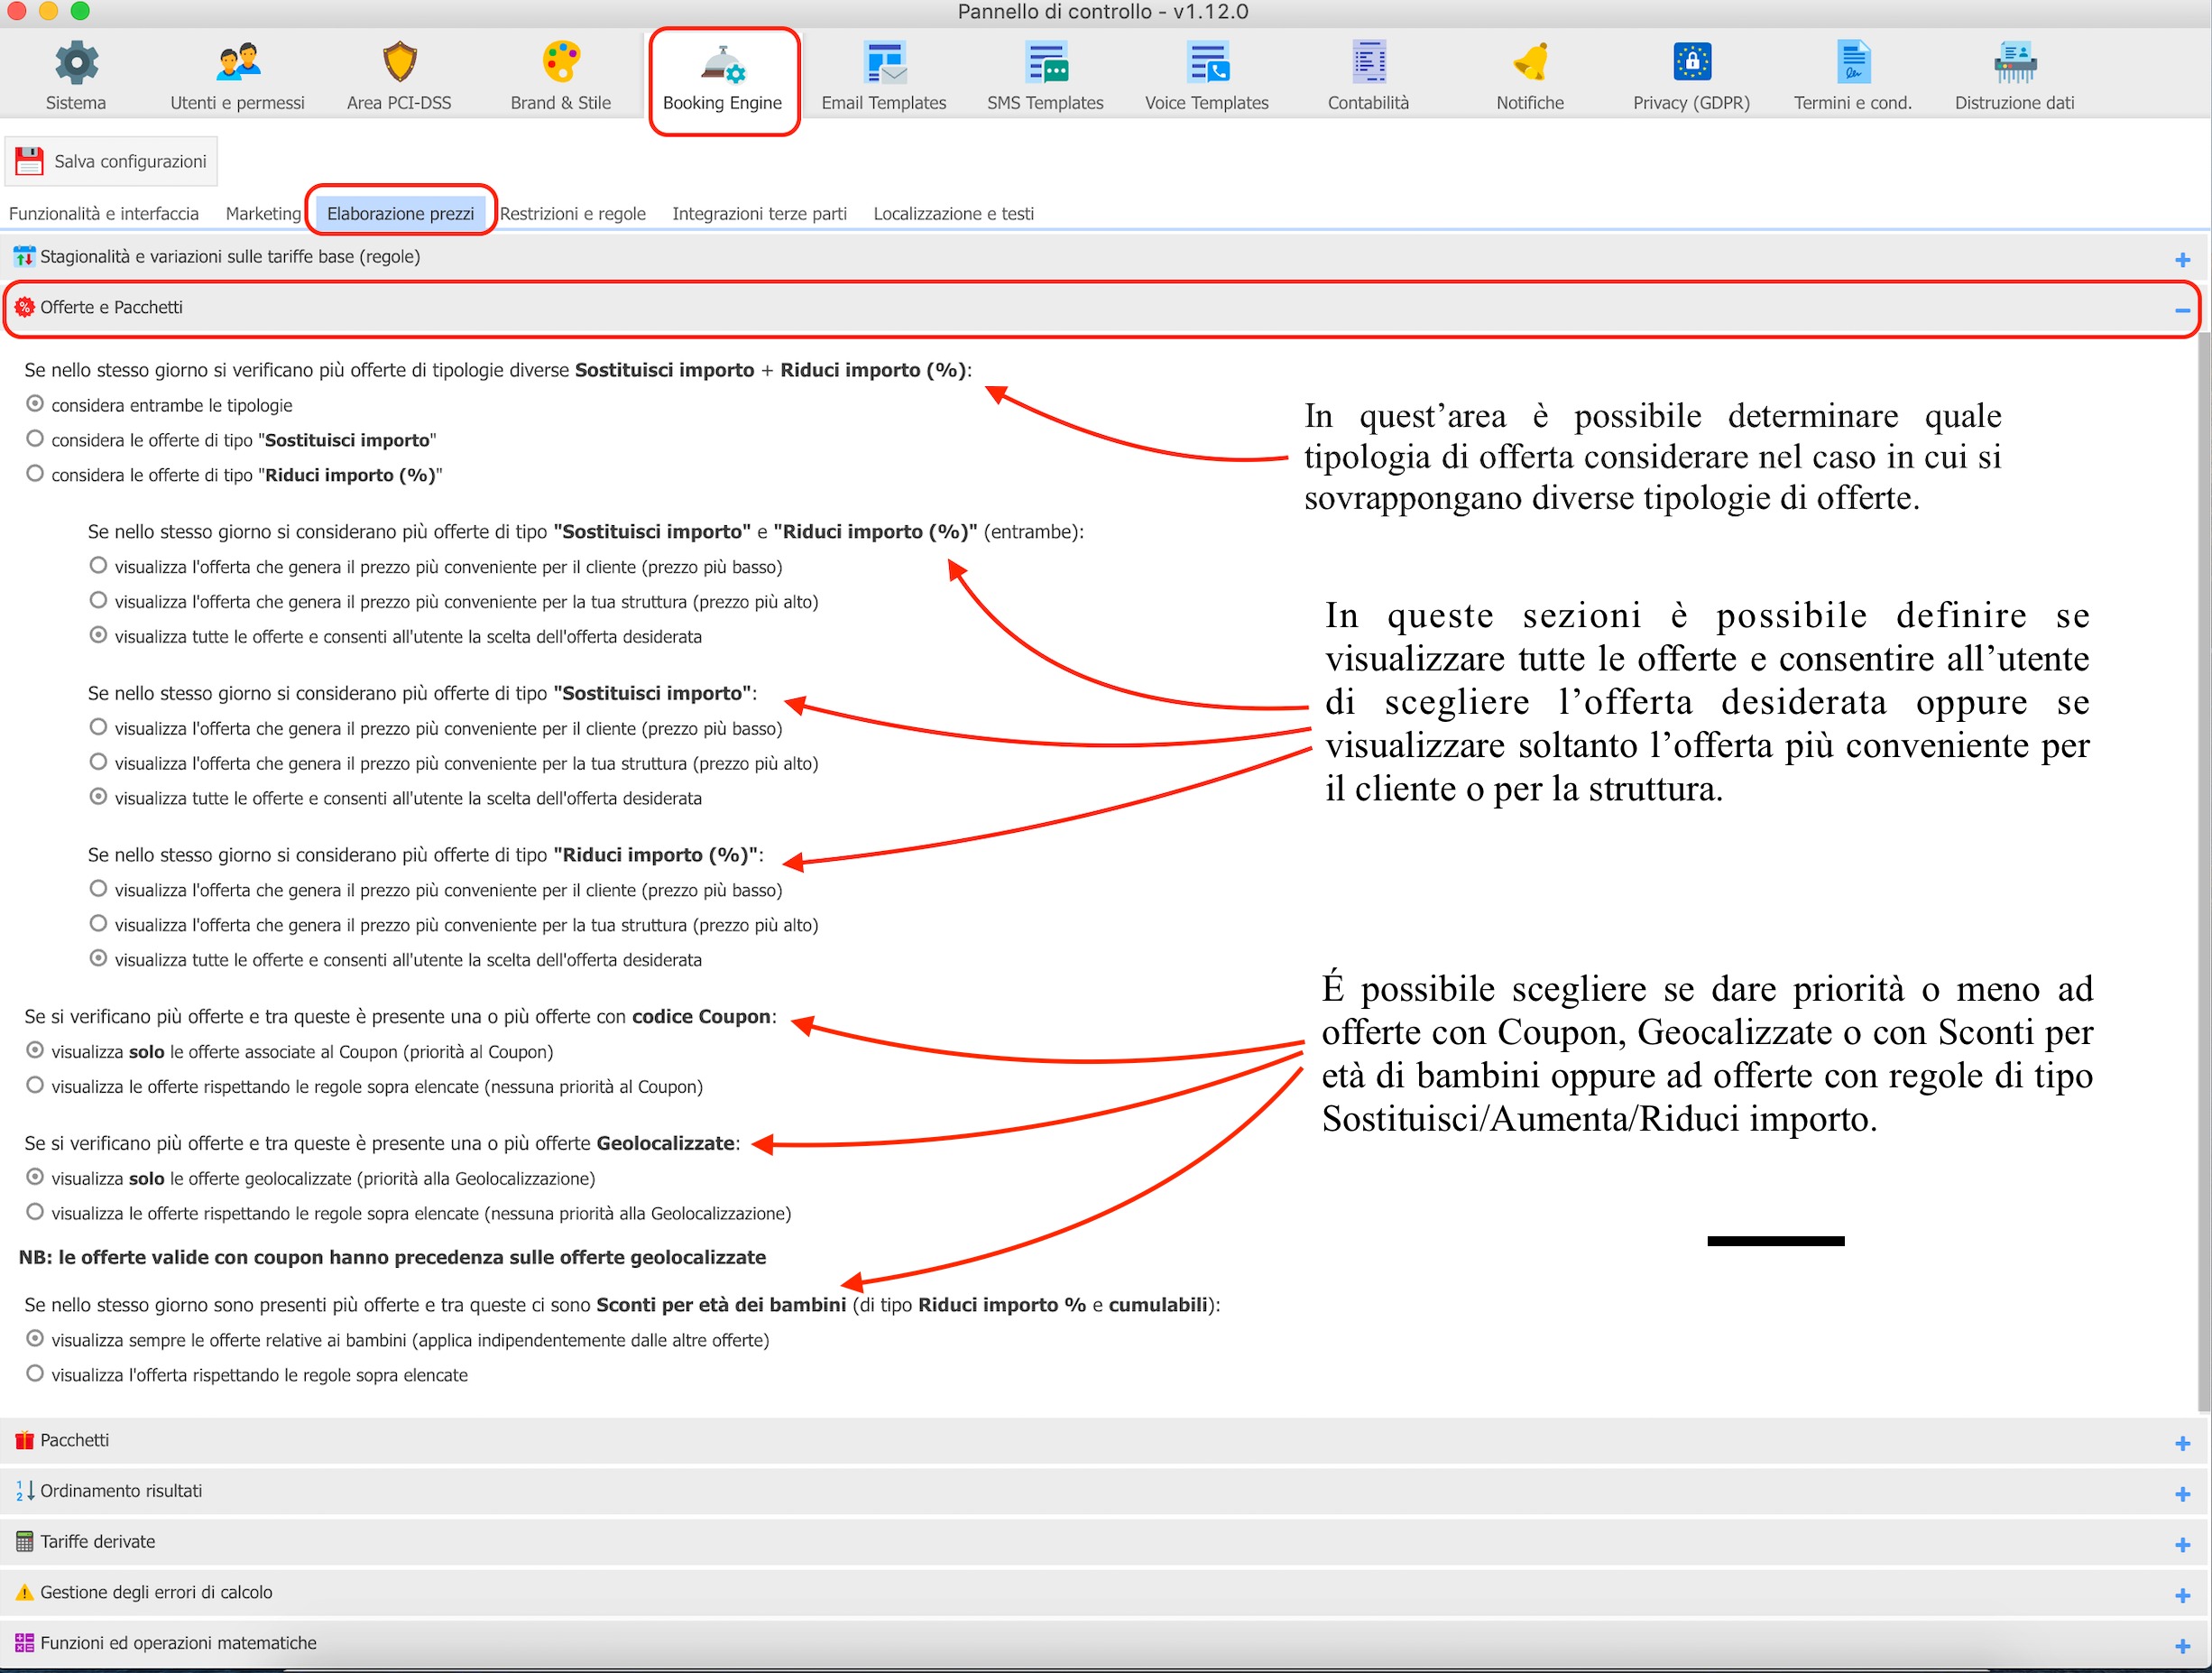Image resolution: width=2212 pixels, height=1673 pixels.
Task: Choose 'visualizza l'offerta rispettando le regole sopra elencate'
Action: (x=35, y=1374)
